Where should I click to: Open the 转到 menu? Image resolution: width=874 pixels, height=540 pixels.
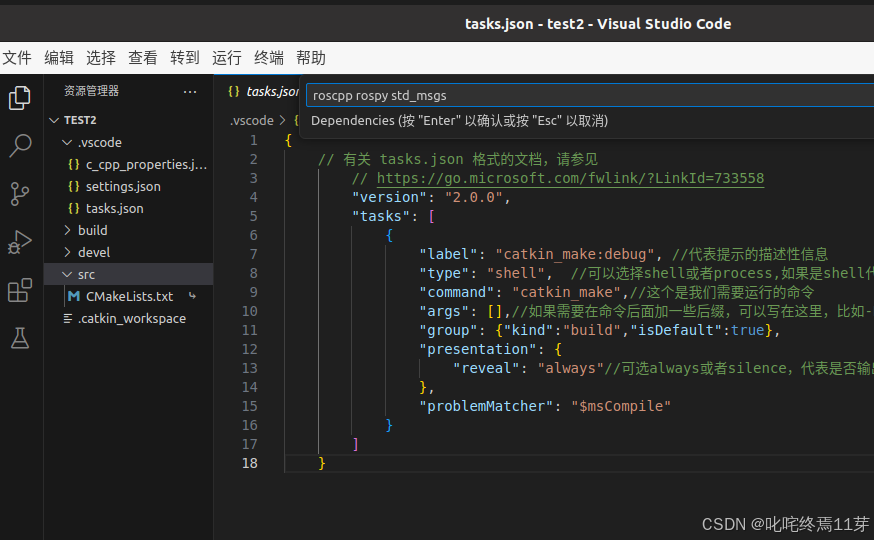[x=185, y=57]
